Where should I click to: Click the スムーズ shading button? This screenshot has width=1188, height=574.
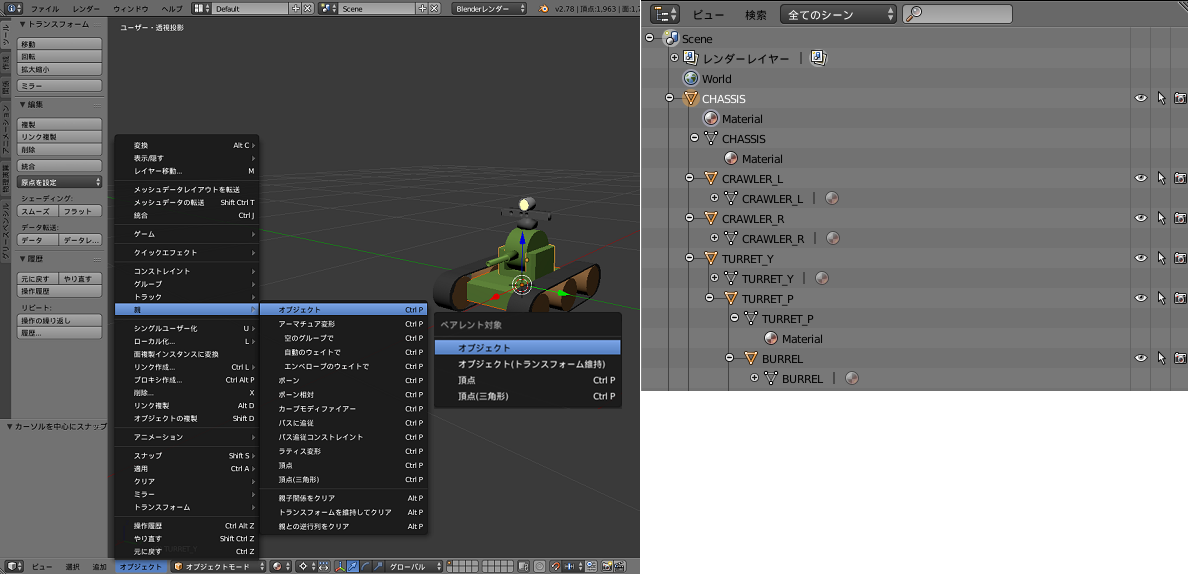pos(36,211)
